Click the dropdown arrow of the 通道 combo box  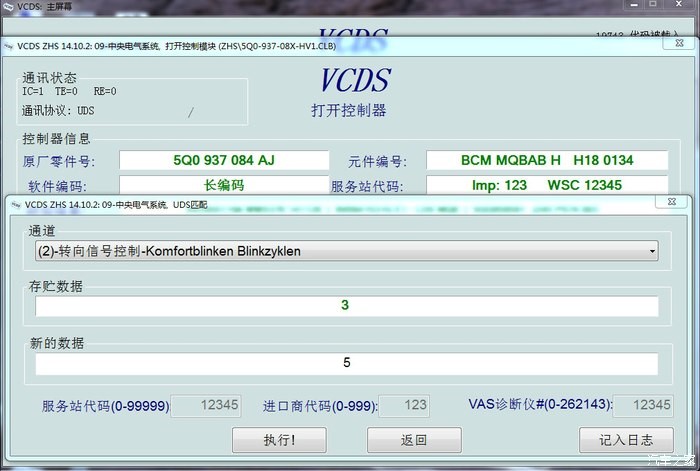[652, 251]
